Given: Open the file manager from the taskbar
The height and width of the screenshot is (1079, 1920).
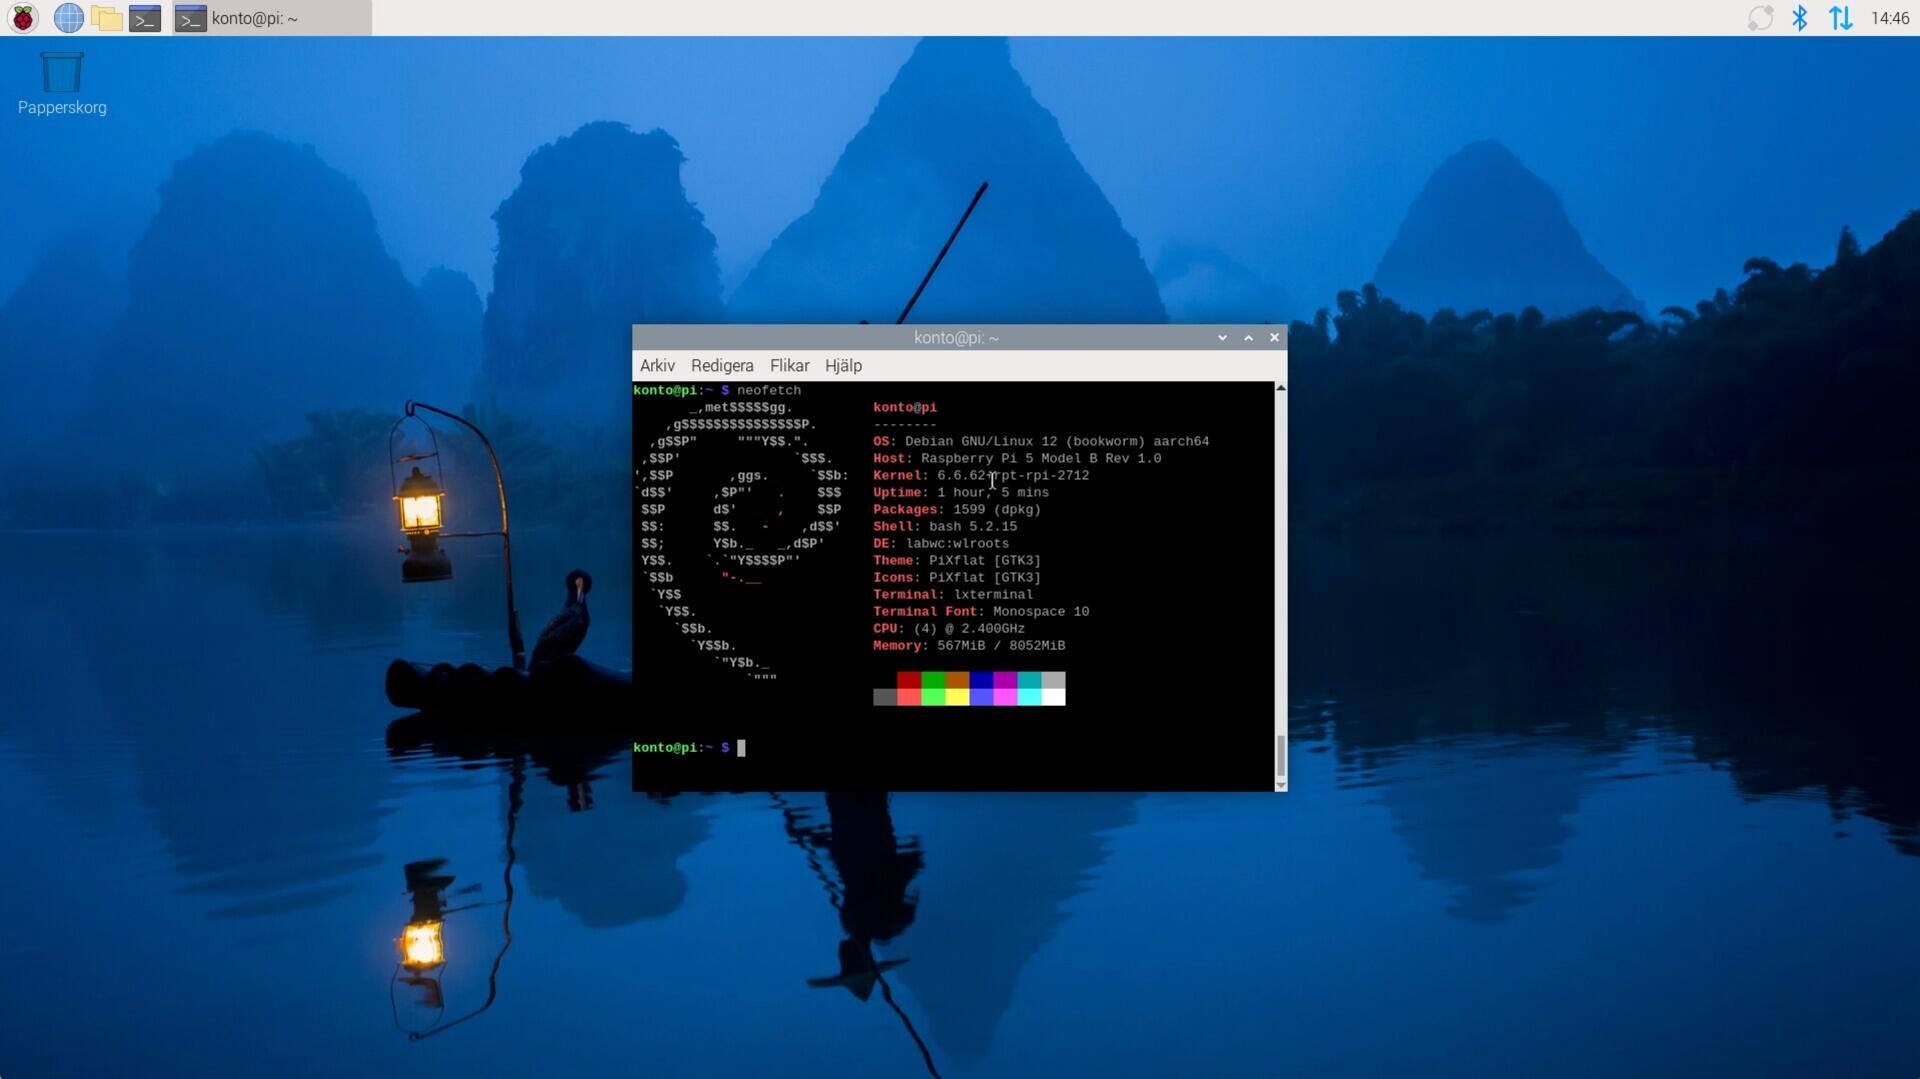Looking at the screenshot, I should pos(106,17).
